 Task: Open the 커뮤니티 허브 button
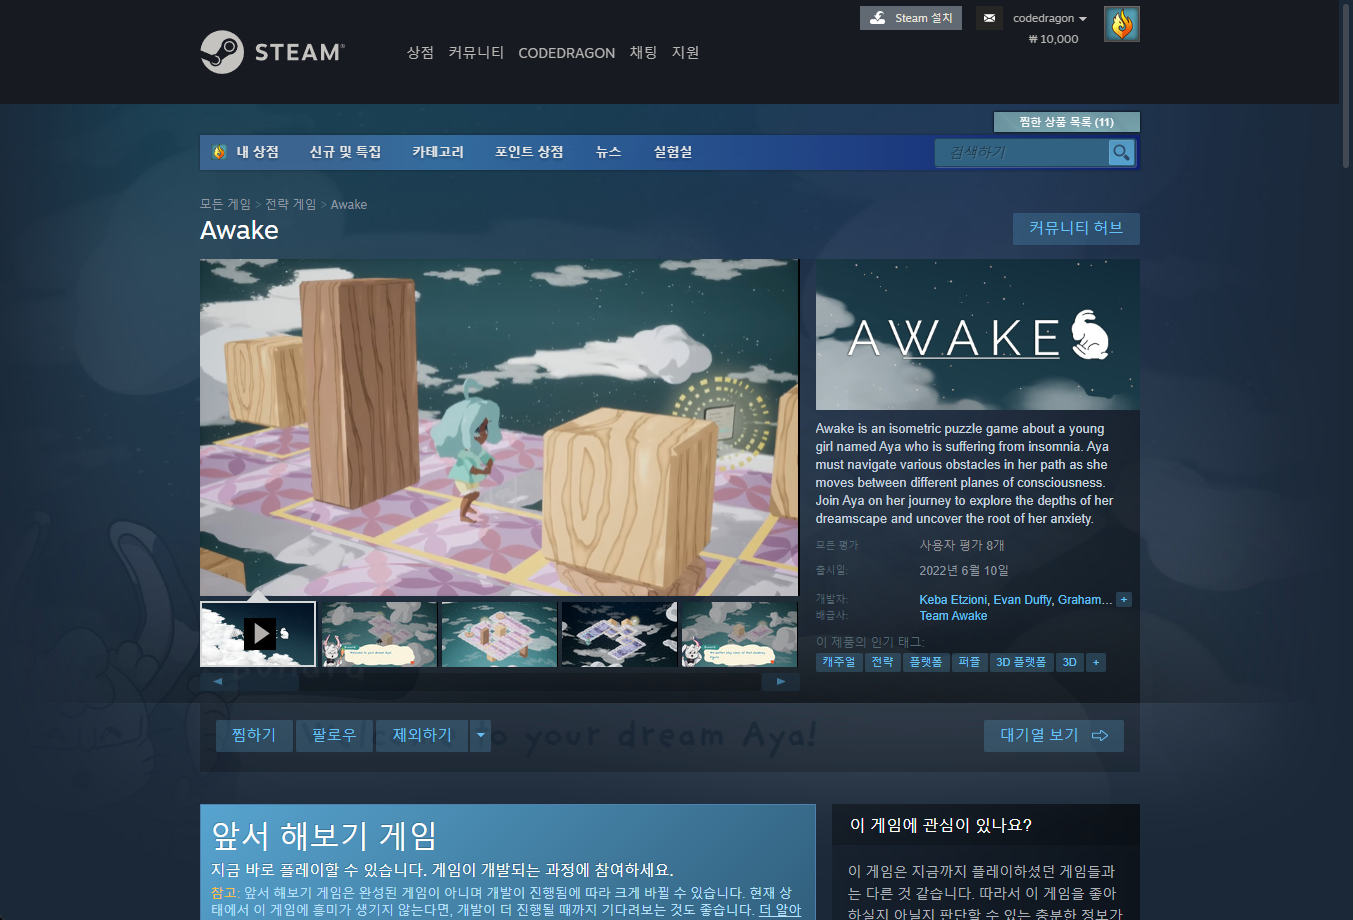(1076, 228)
